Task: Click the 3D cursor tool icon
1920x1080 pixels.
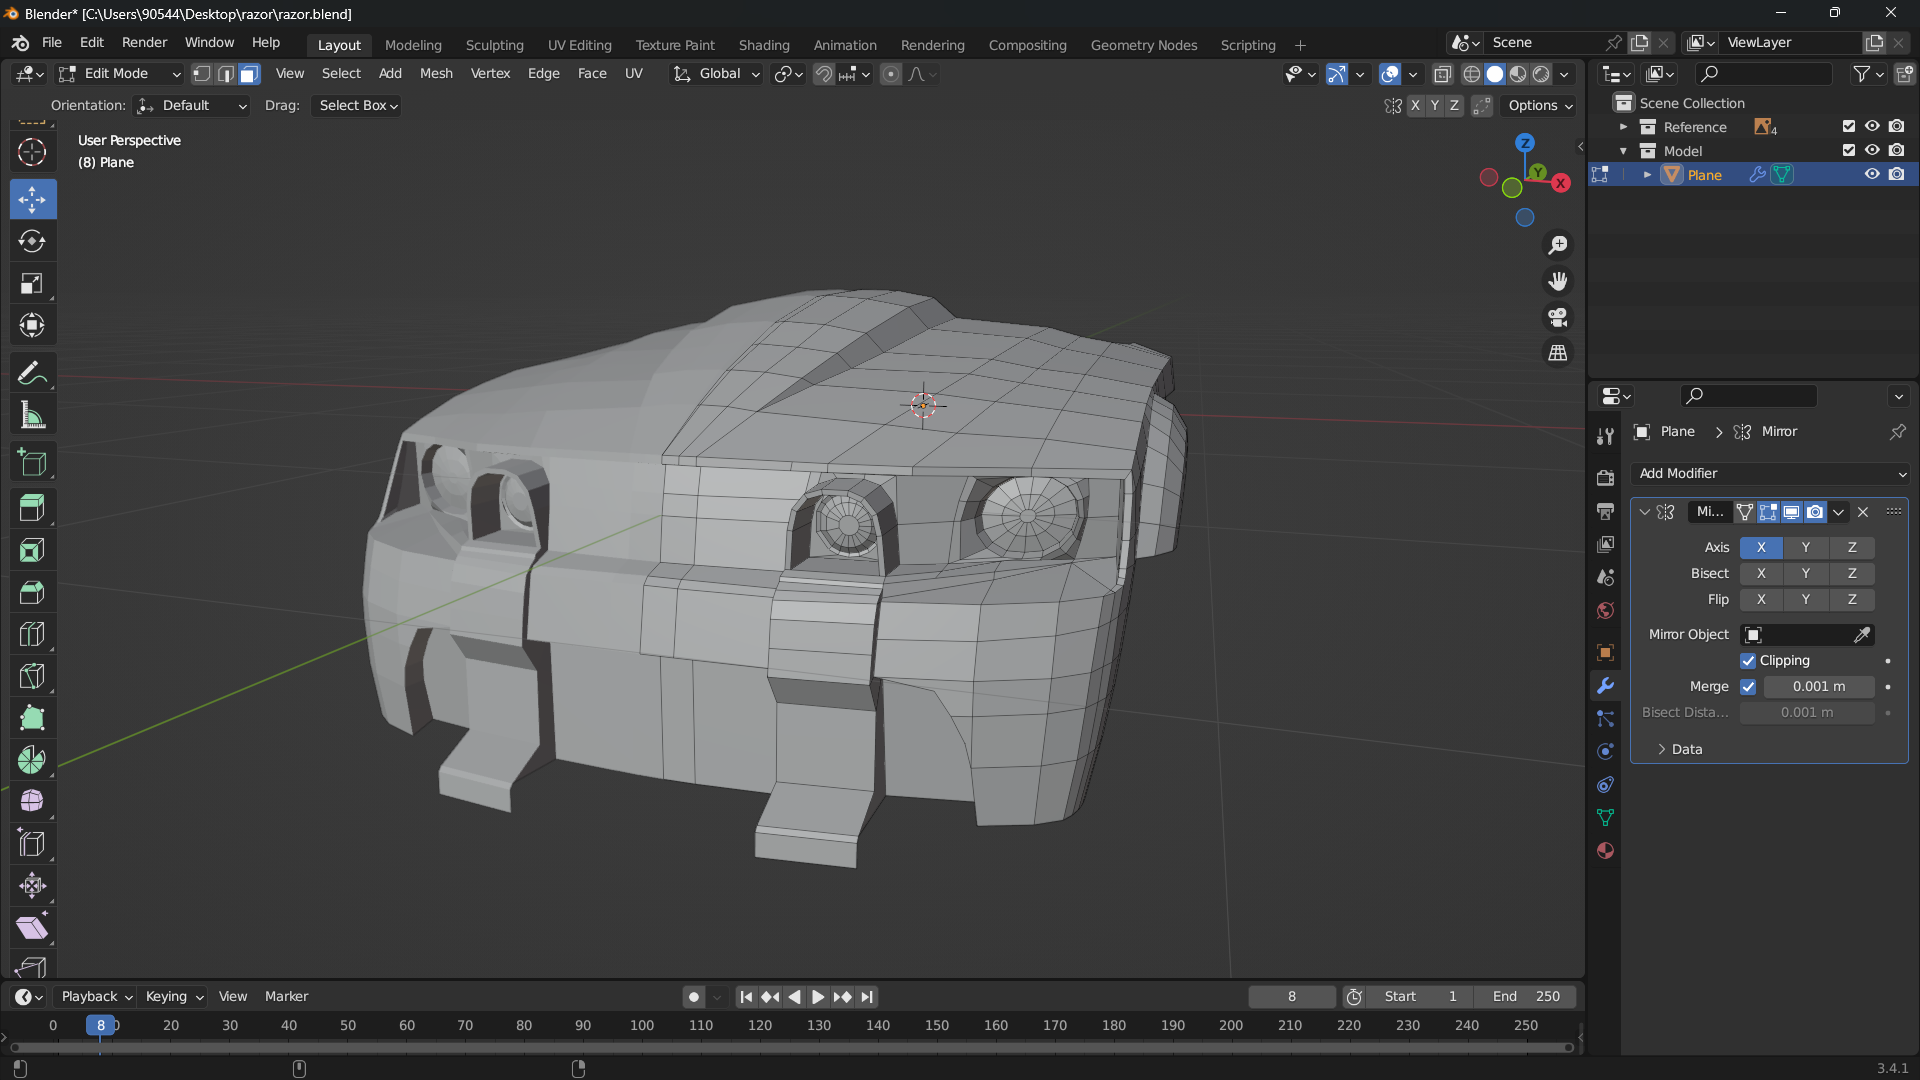Action: tap(32, 152)
